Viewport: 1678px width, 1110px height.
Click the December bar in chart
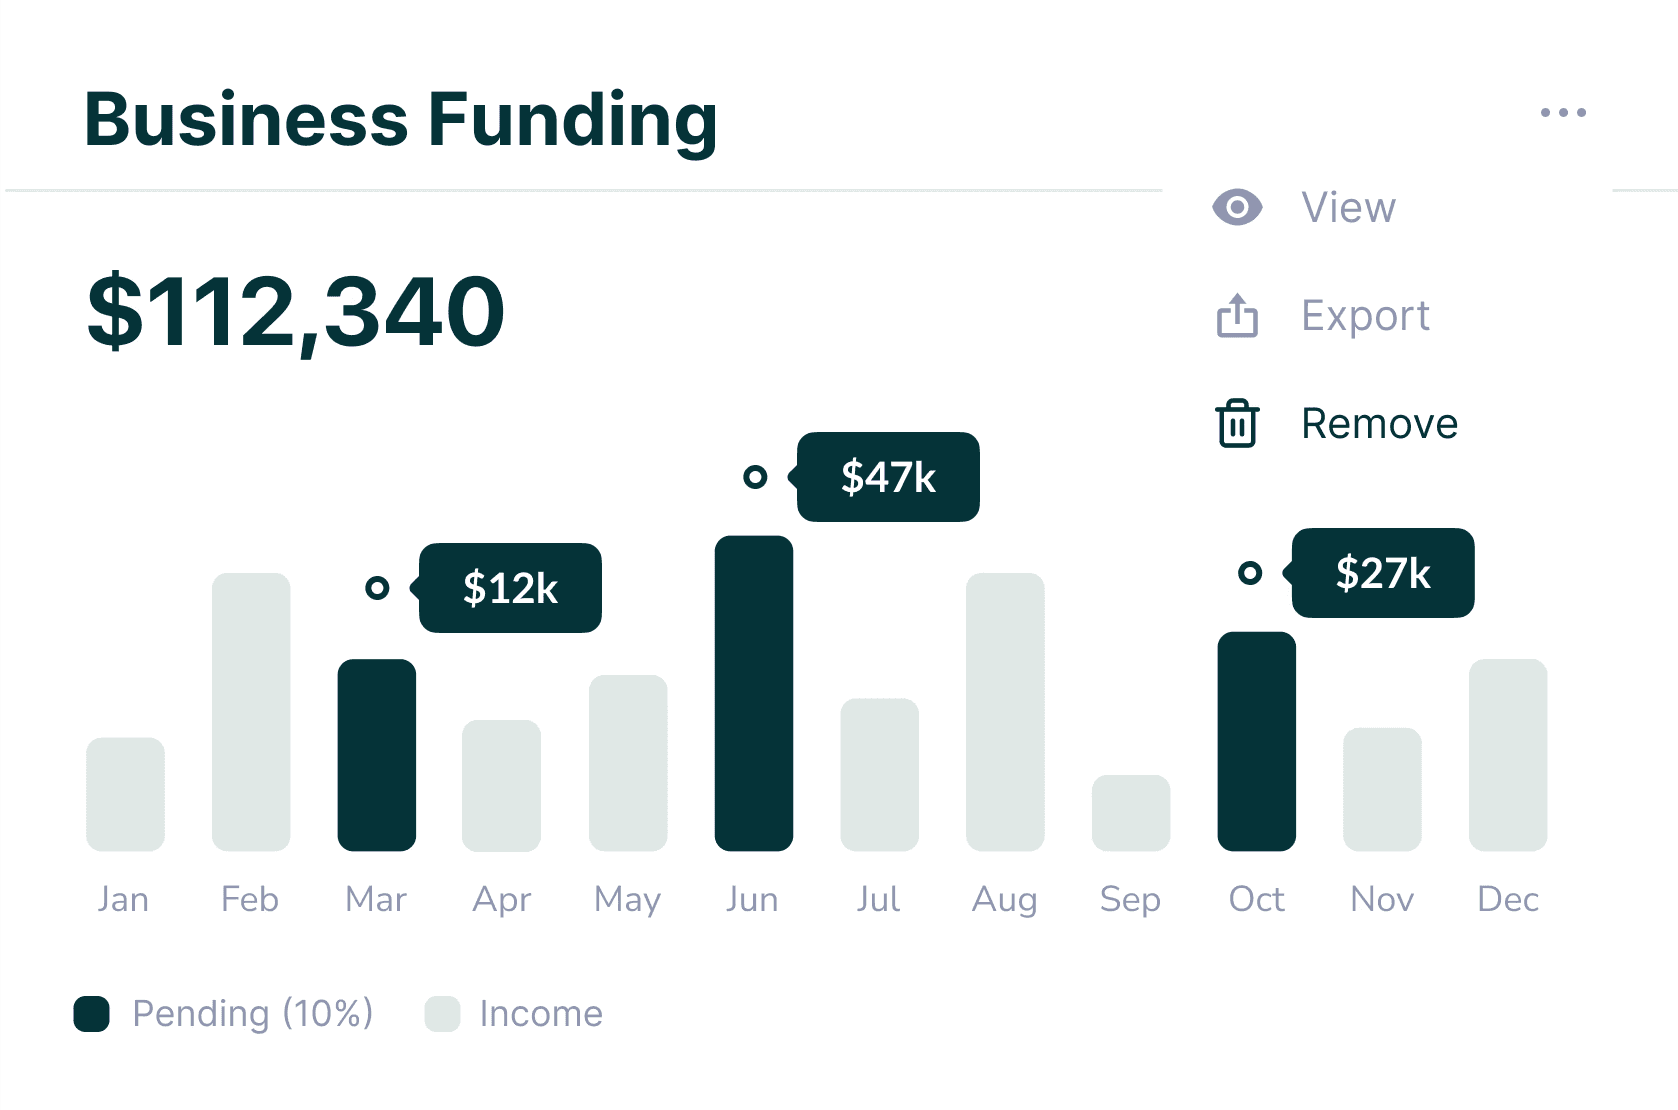(x=1508, y=755)
